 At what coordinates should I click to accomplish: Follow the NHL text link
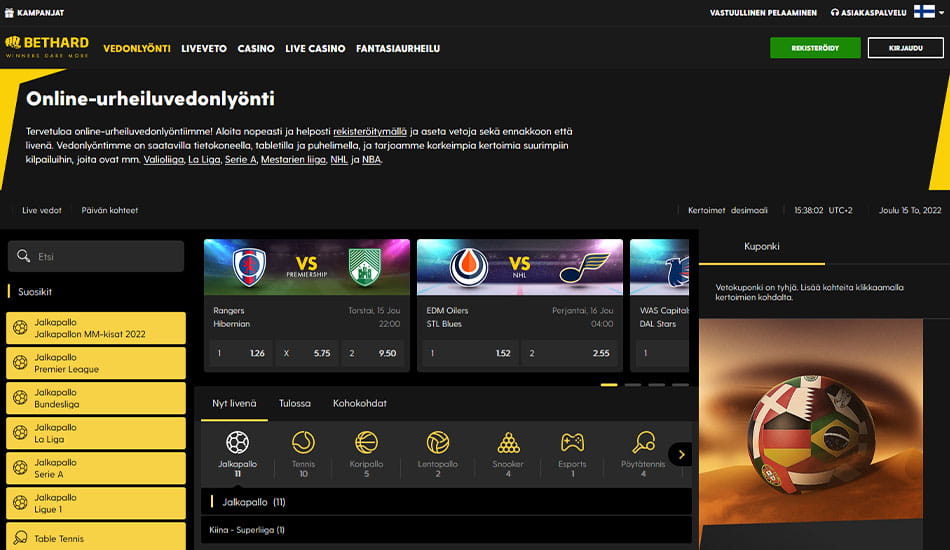coord(339,160)
